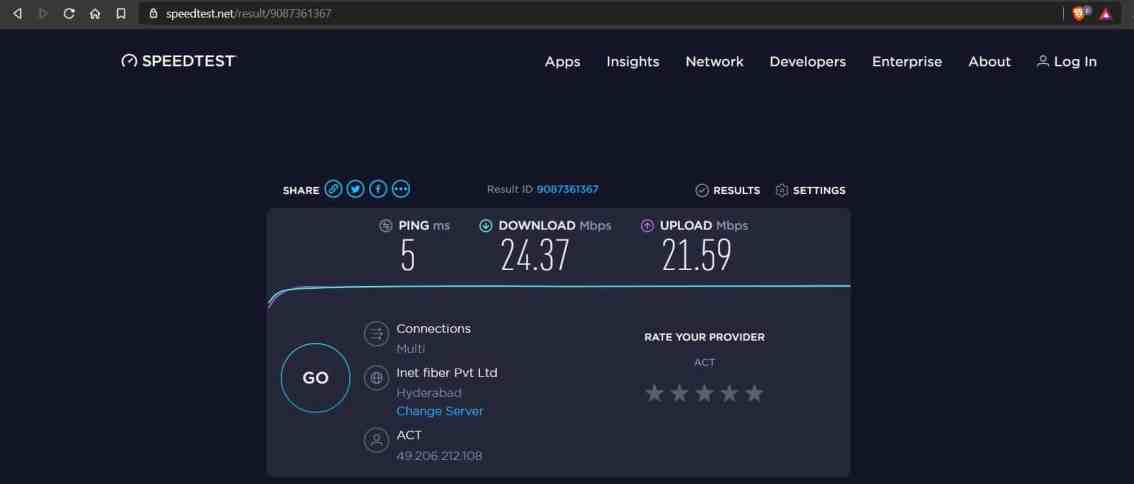The height and width of the screenshot is (484, 1134).
Task: Click the address bar URL field
Action: pyautogui.click(x=600, y=13)
